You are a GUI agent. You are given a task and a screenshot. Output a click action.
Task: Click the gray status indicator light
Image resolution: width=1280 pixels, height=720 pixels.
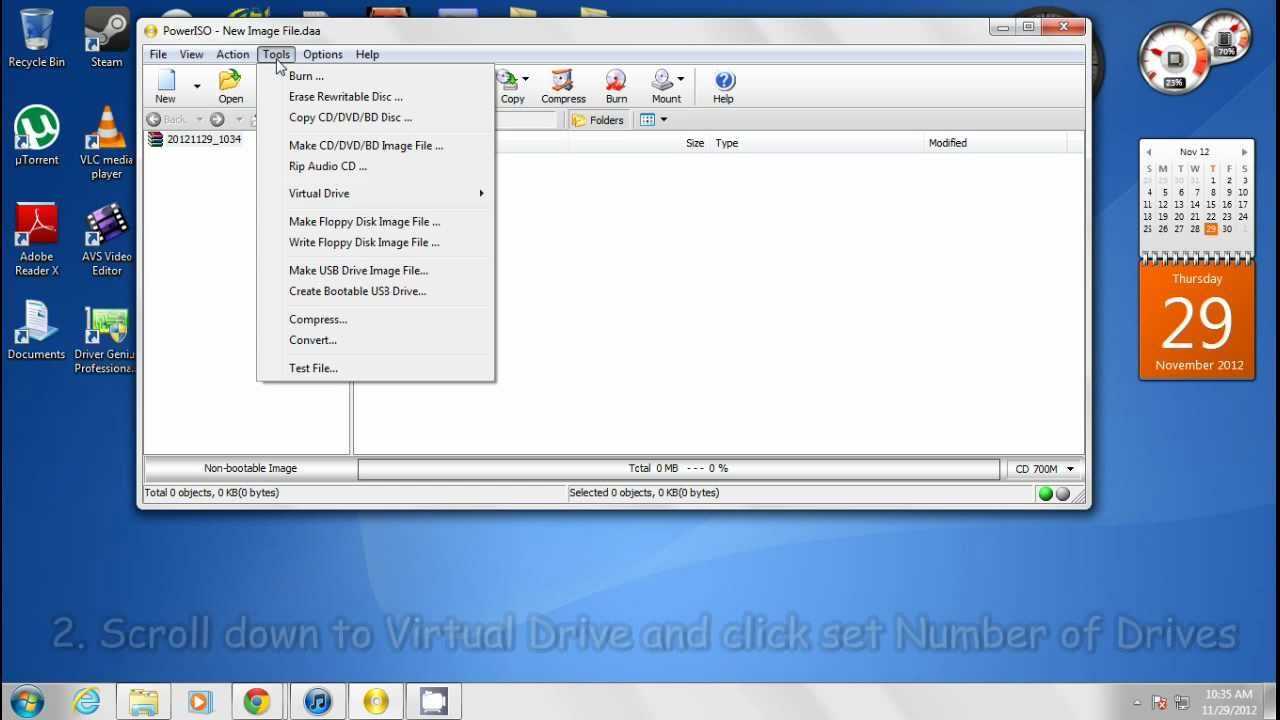1063,494
